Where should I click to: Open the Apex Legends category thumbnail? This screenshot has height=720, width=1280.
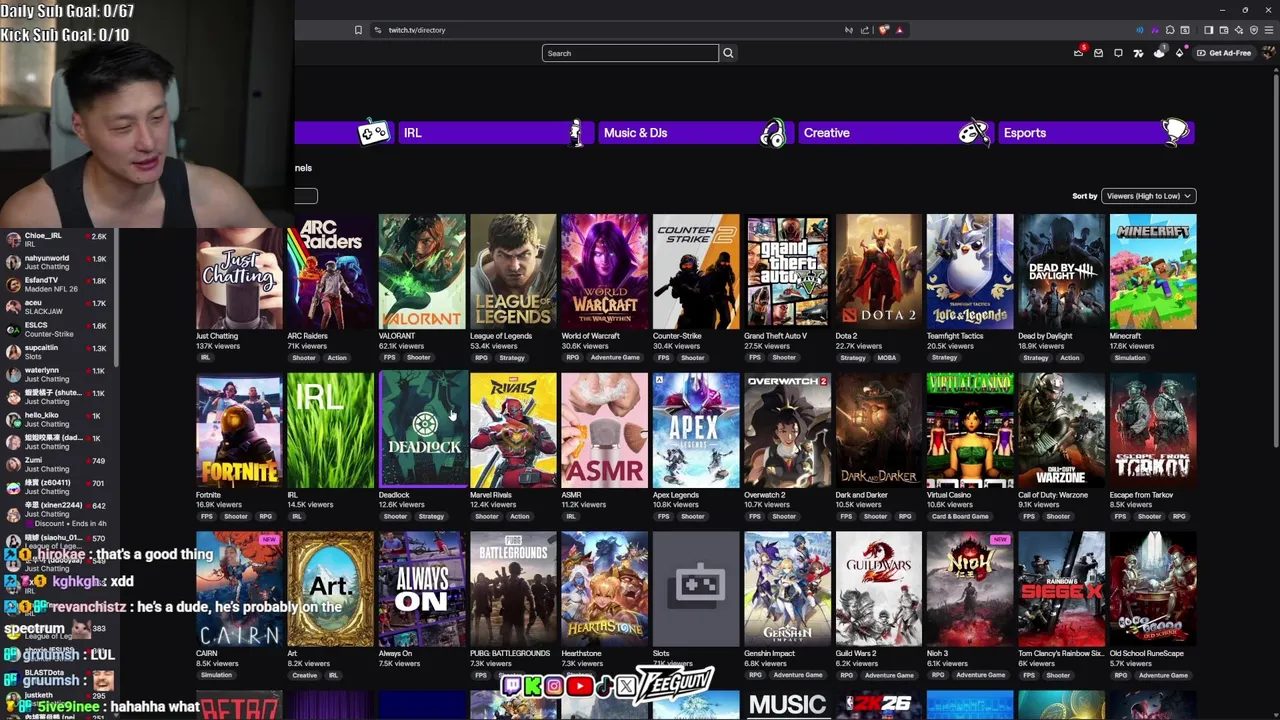point(696,431)
